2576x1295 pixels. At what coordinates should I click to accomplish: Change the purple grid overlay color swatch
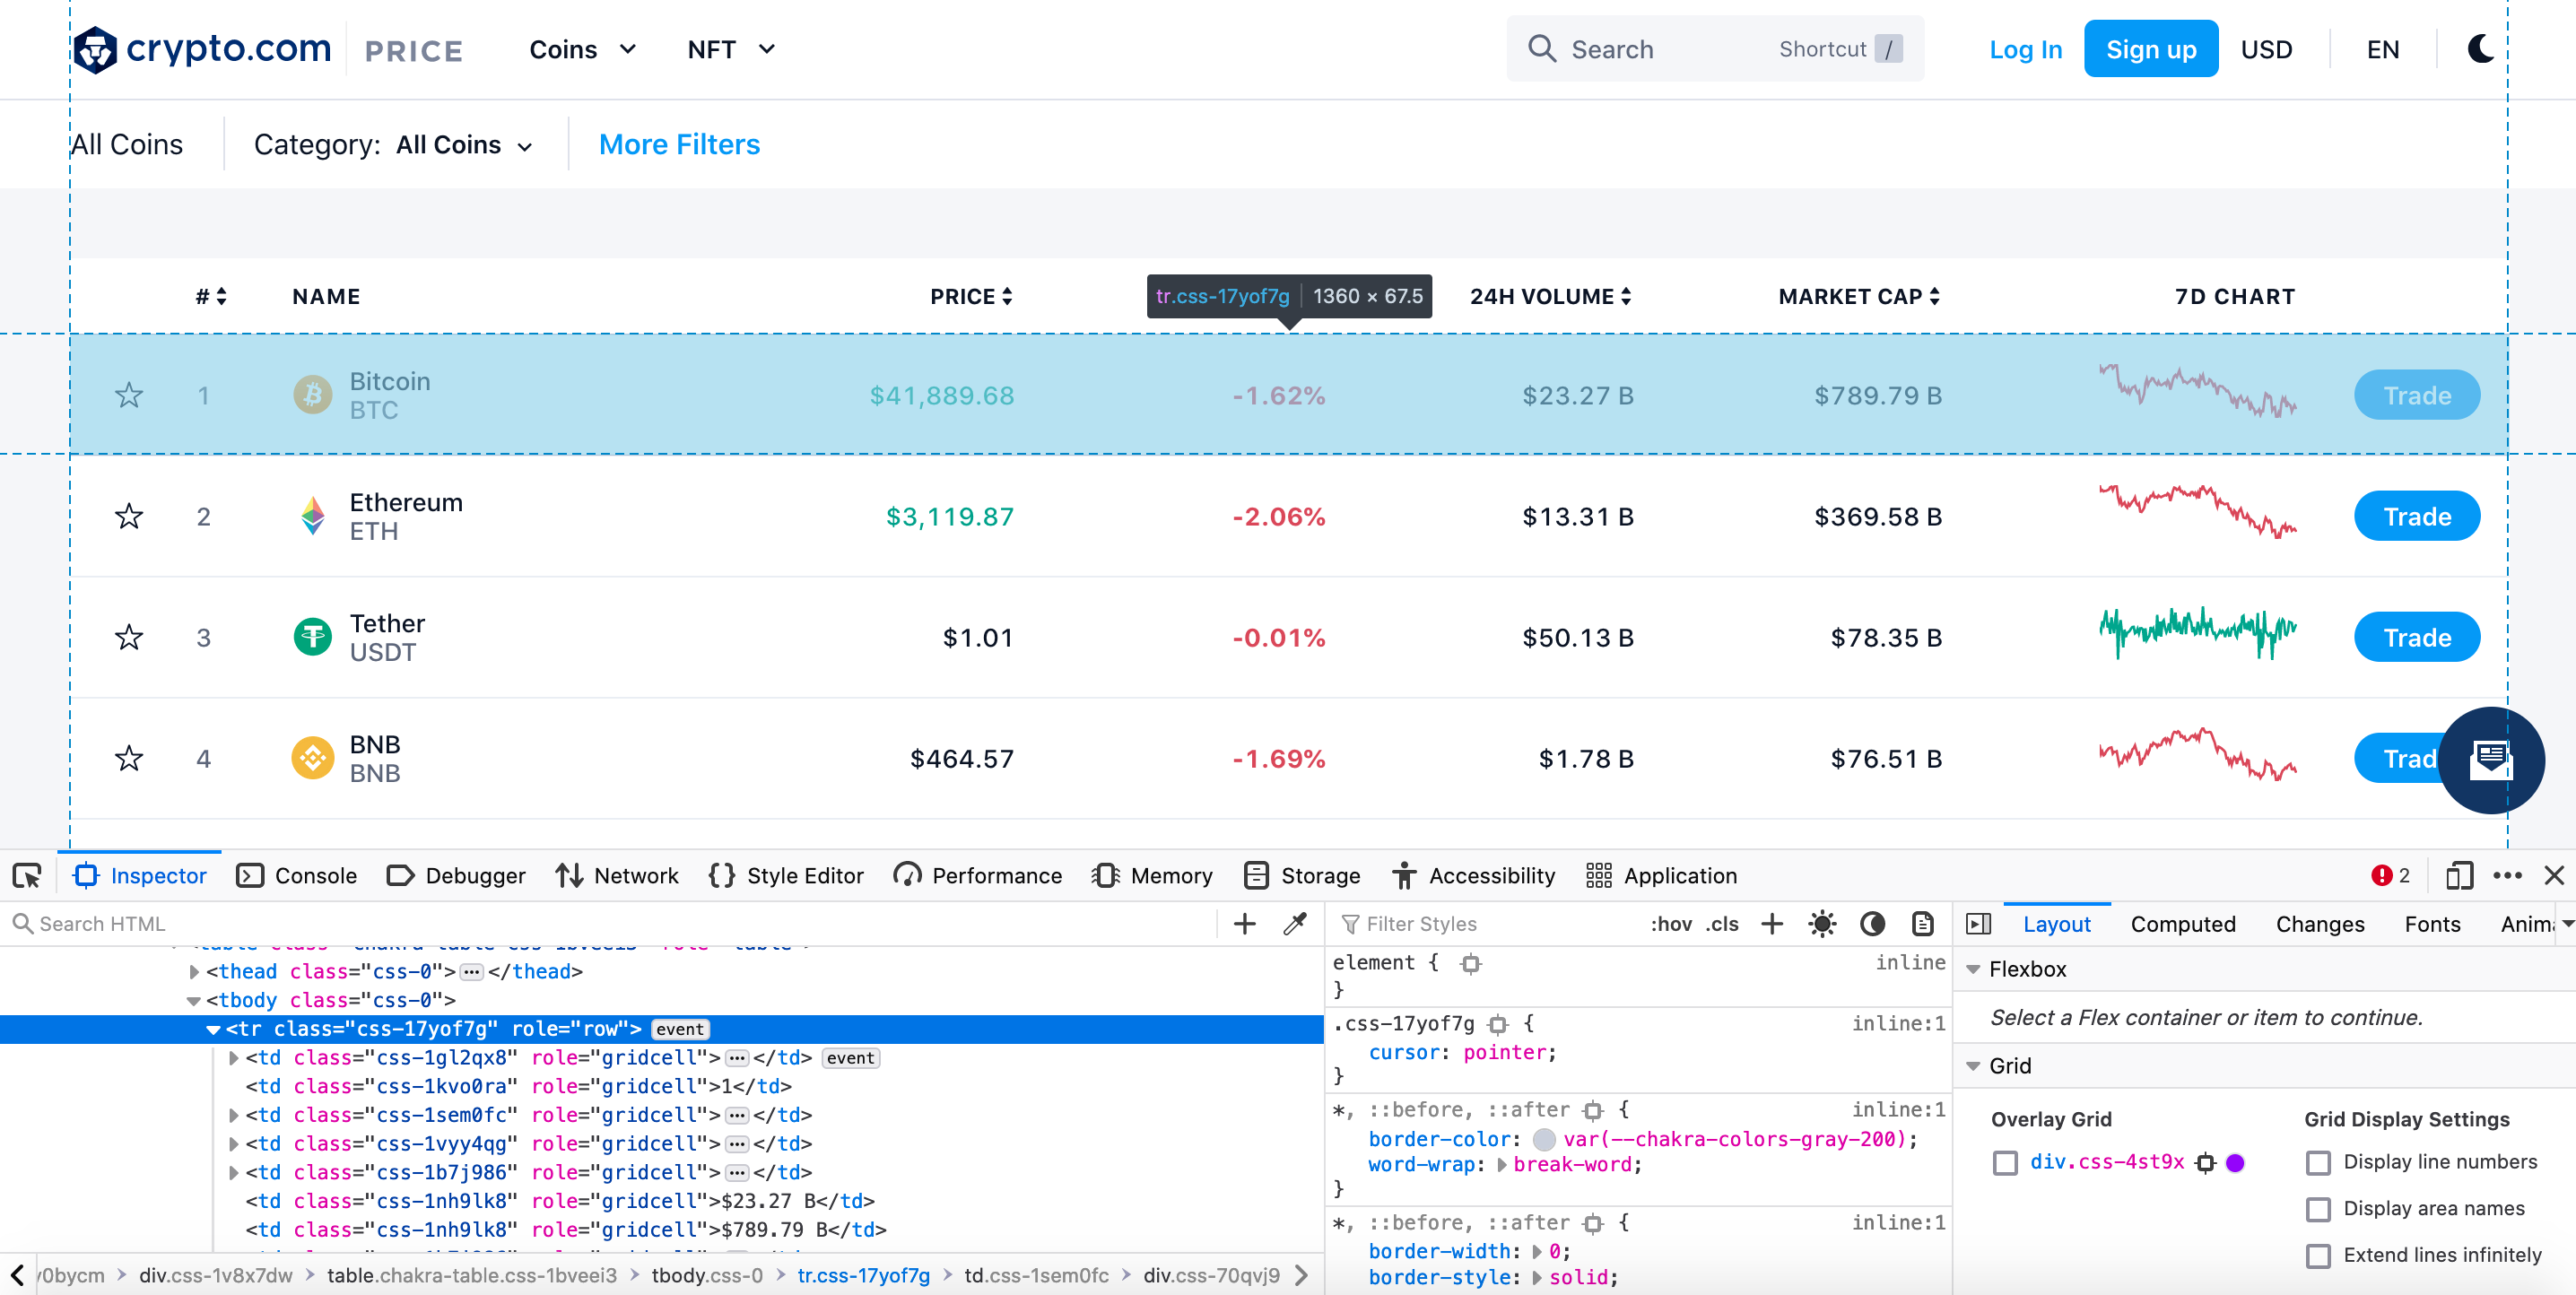pyautogui.click(x=2236, y=1163)
